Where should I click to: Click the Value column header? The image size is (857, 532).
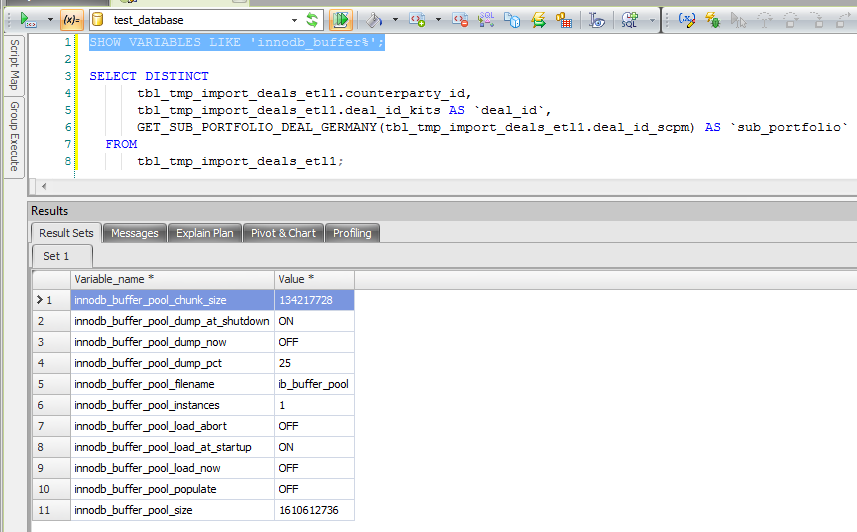[314, 279]
